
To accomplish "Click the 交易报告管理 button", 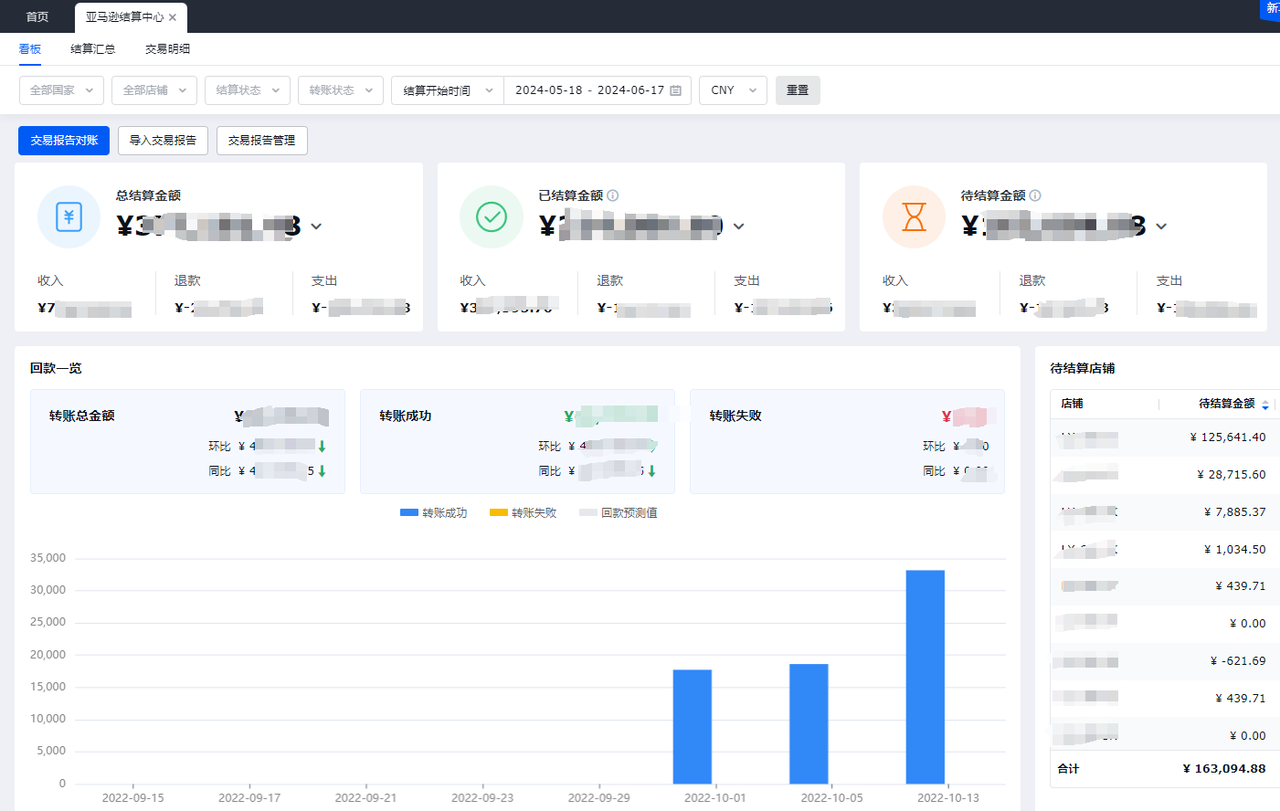I will [x=262, y=140].
